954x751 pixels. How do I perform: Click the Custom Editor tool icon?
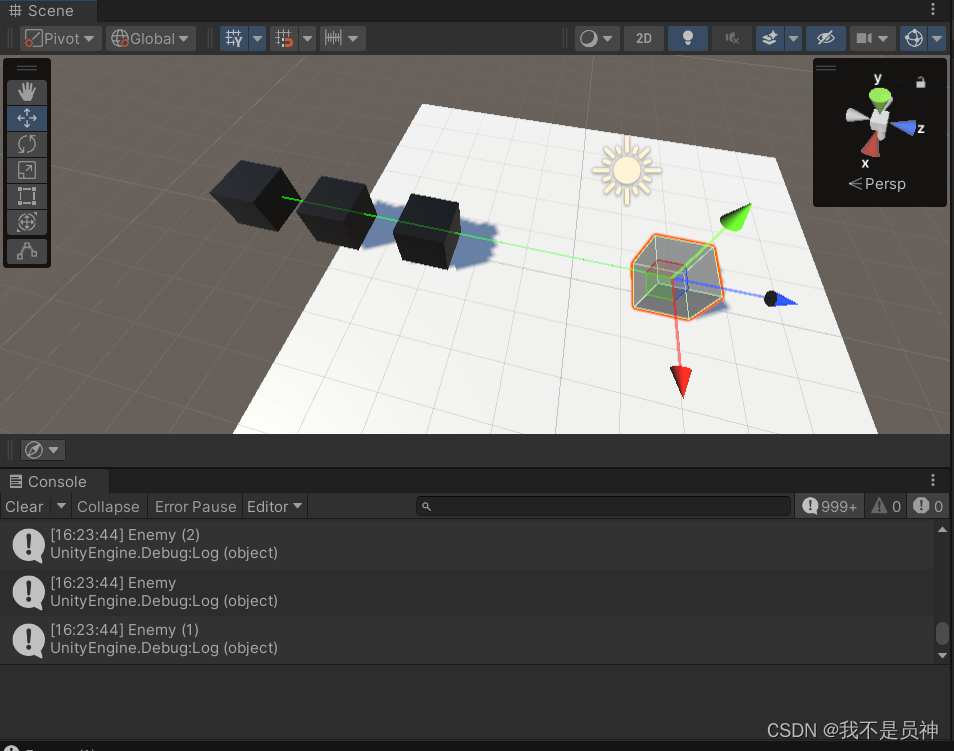[26, 251]
